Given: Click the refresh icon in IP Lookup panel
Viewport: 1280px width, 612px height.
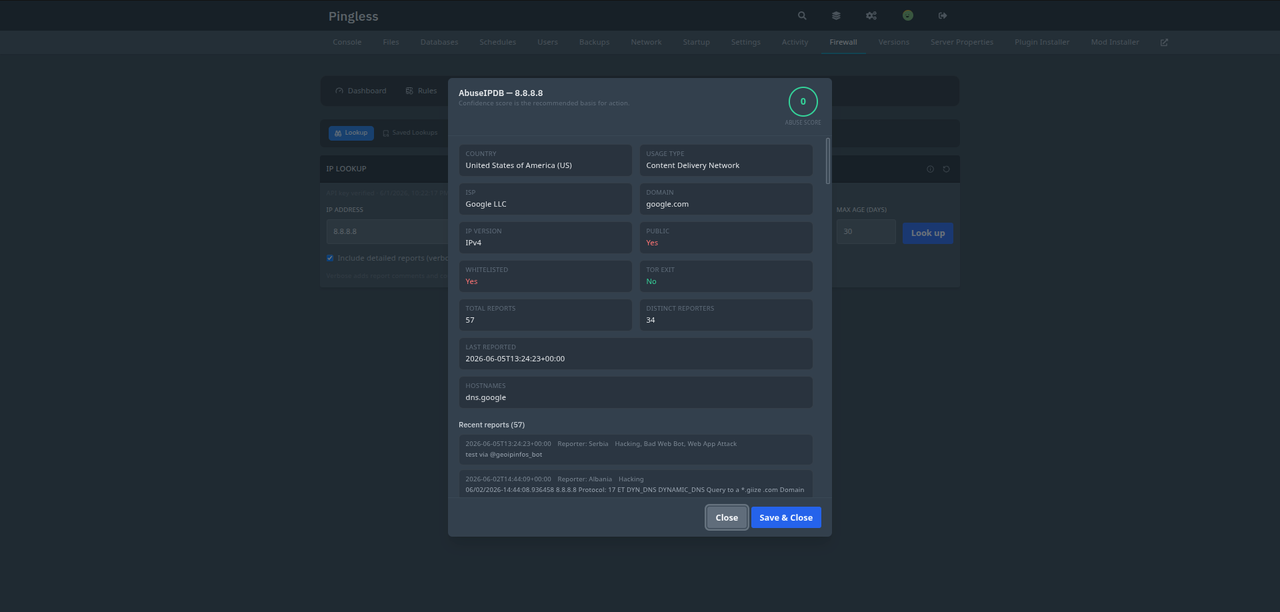Looking at the screenshot, I should point(946,169).
